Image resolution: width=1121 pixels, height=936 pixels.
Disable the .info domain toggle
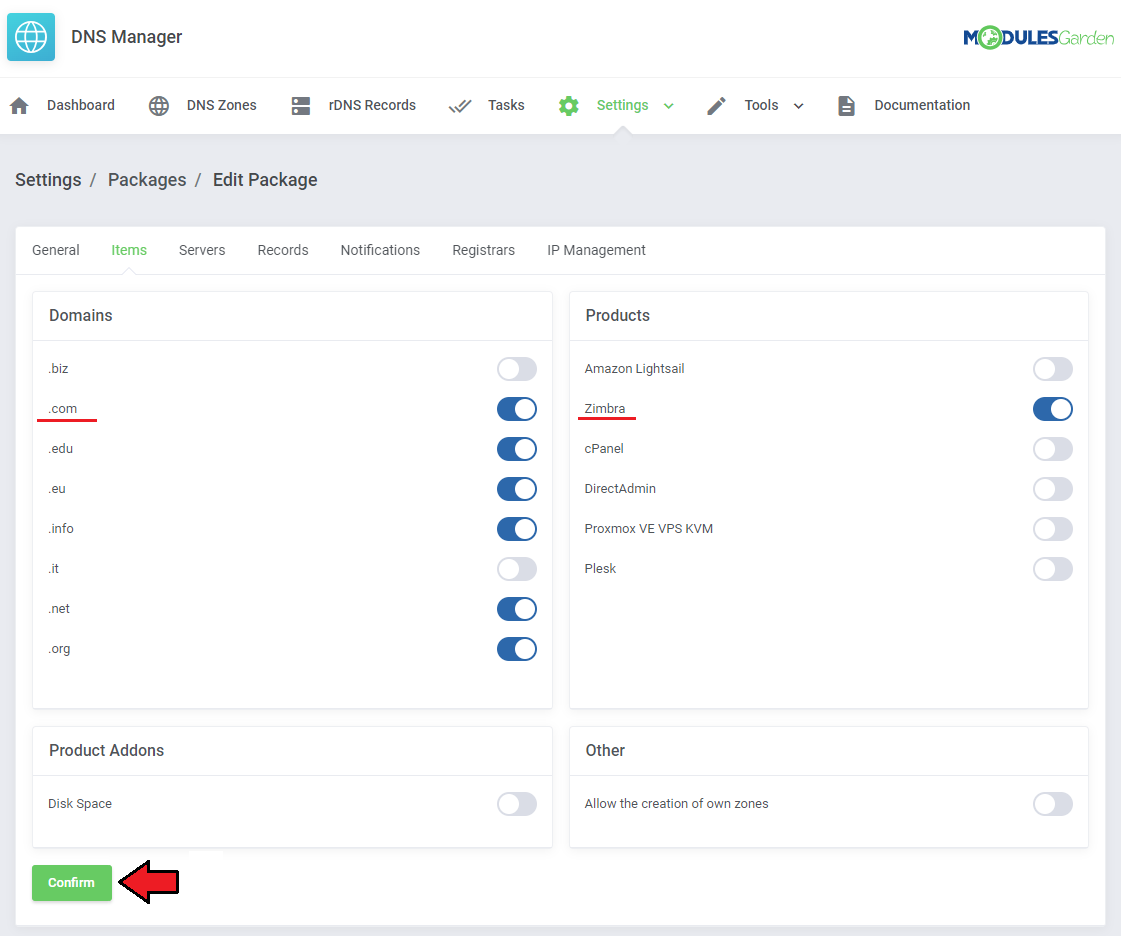(x=517, y=529)
